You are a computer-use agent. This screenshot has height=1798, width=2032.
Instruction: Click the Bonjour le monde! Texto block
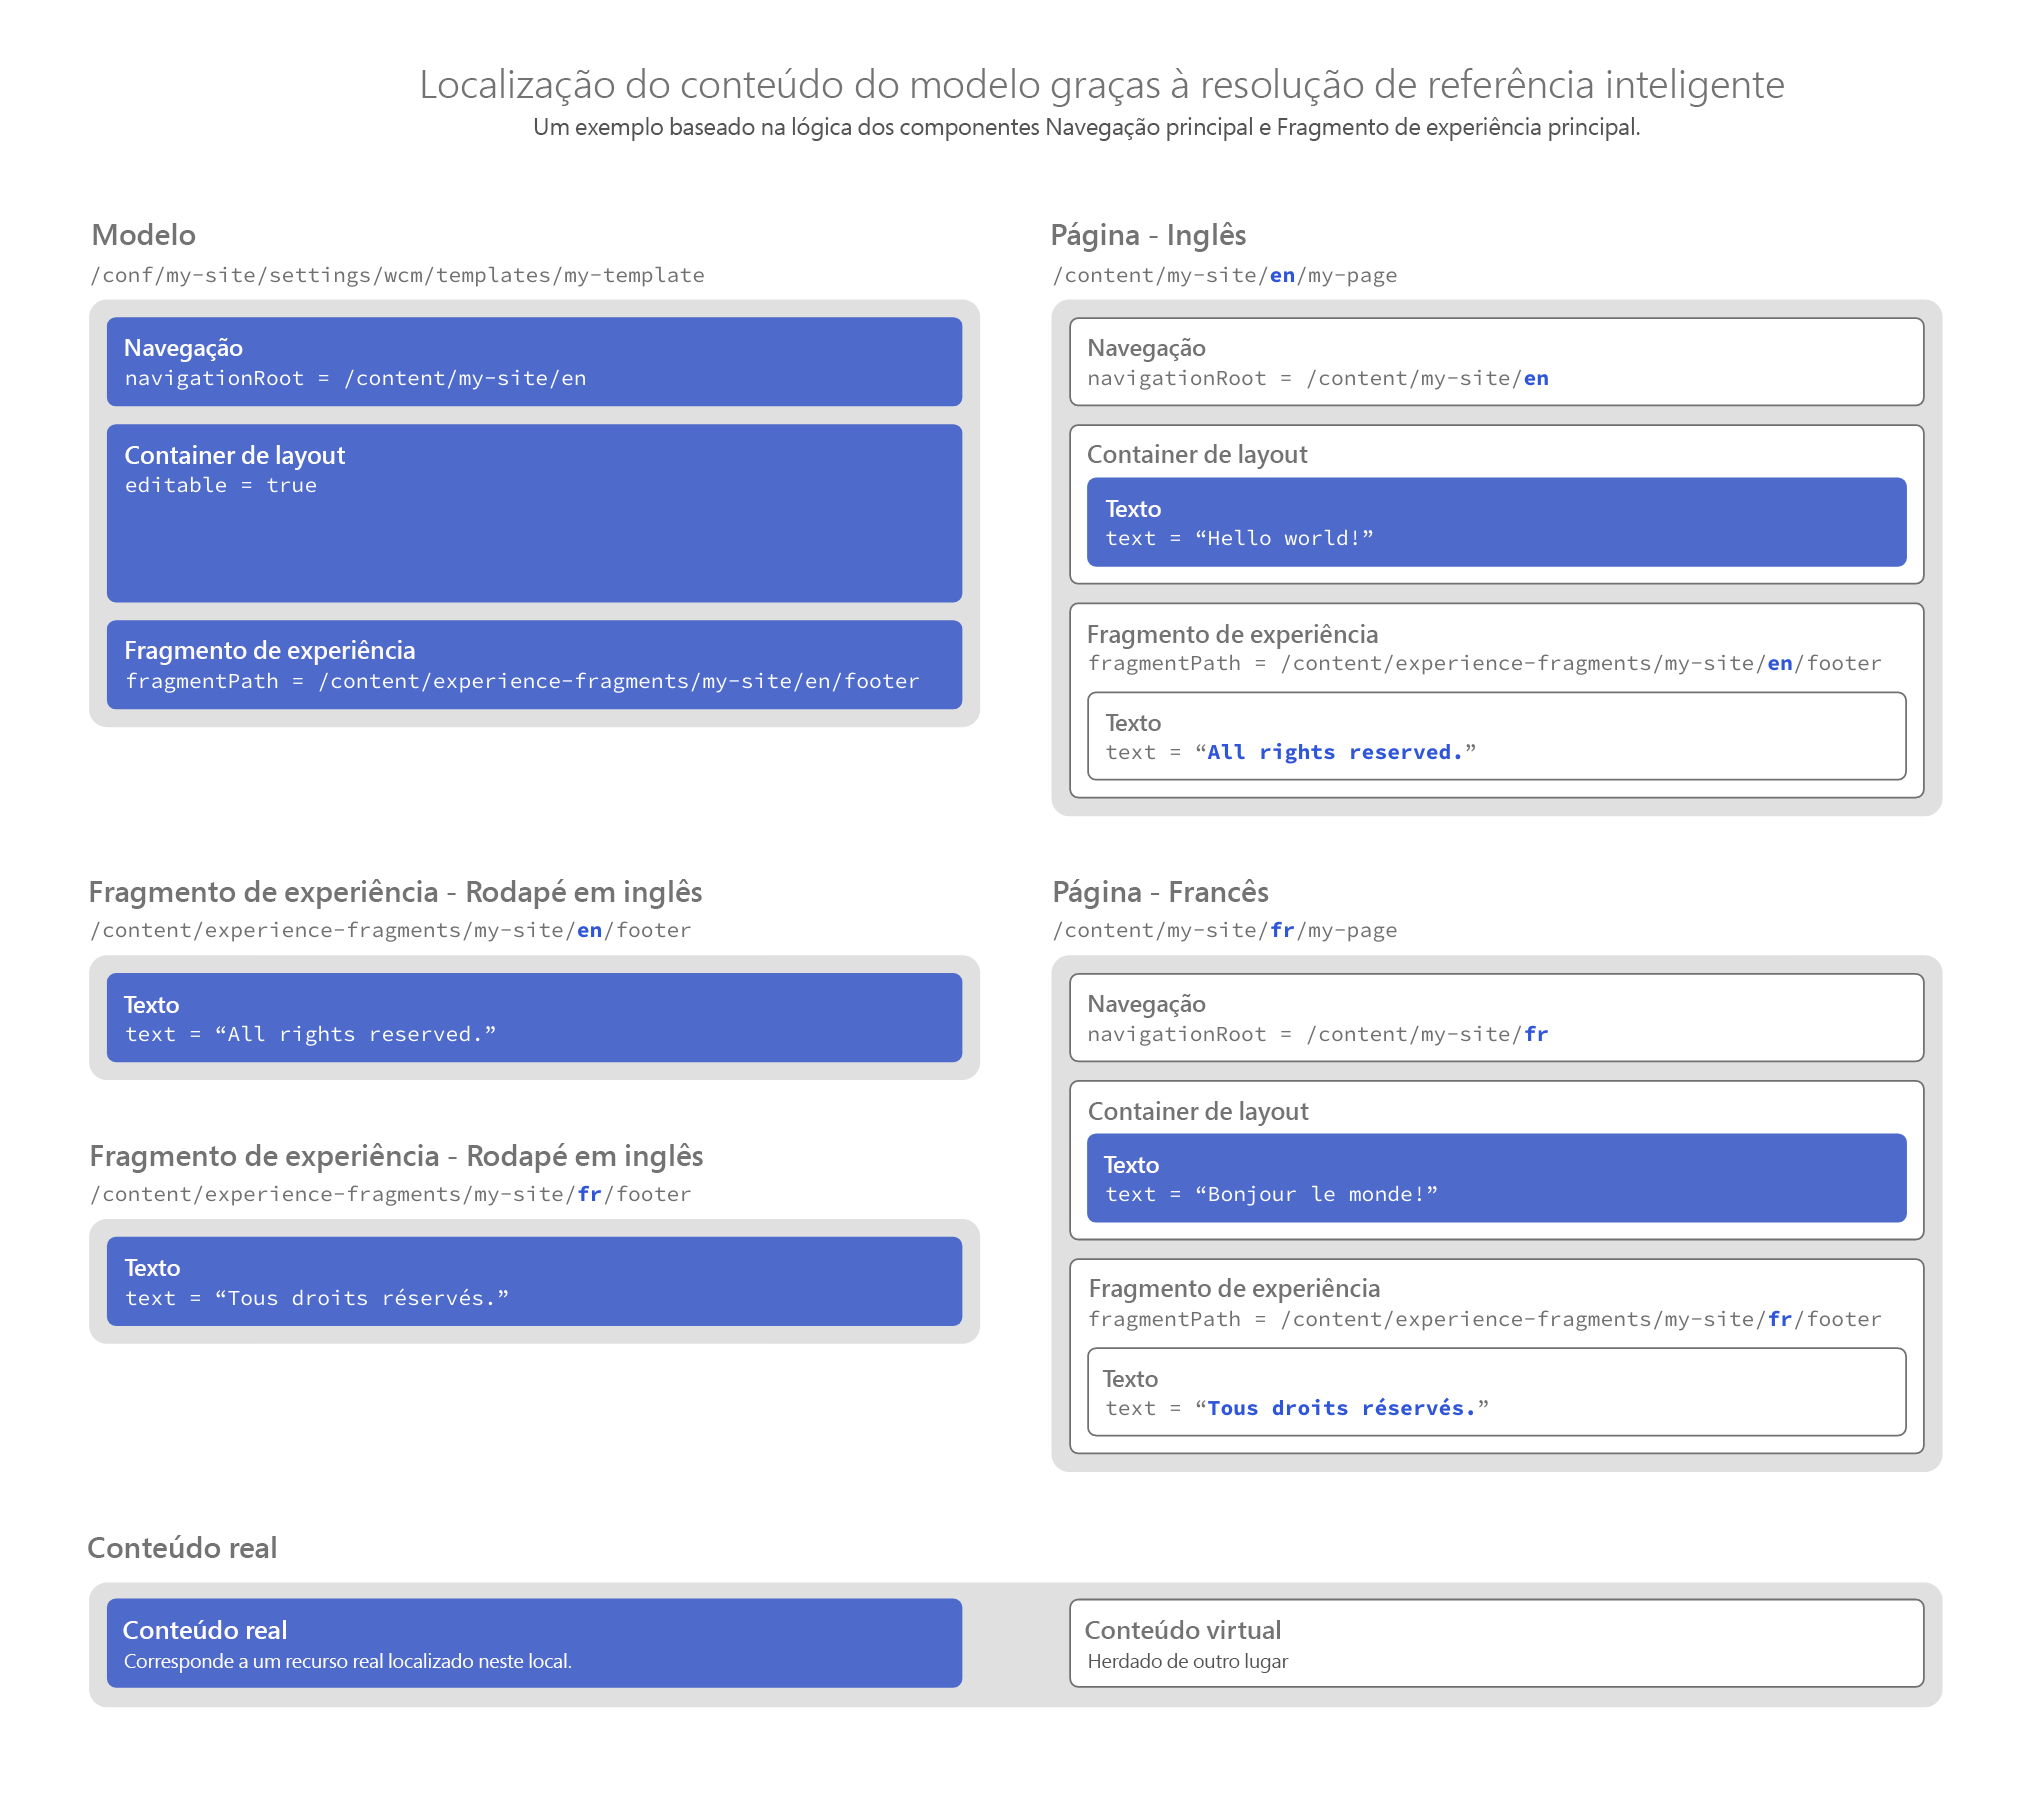tap(1496, 1178)
